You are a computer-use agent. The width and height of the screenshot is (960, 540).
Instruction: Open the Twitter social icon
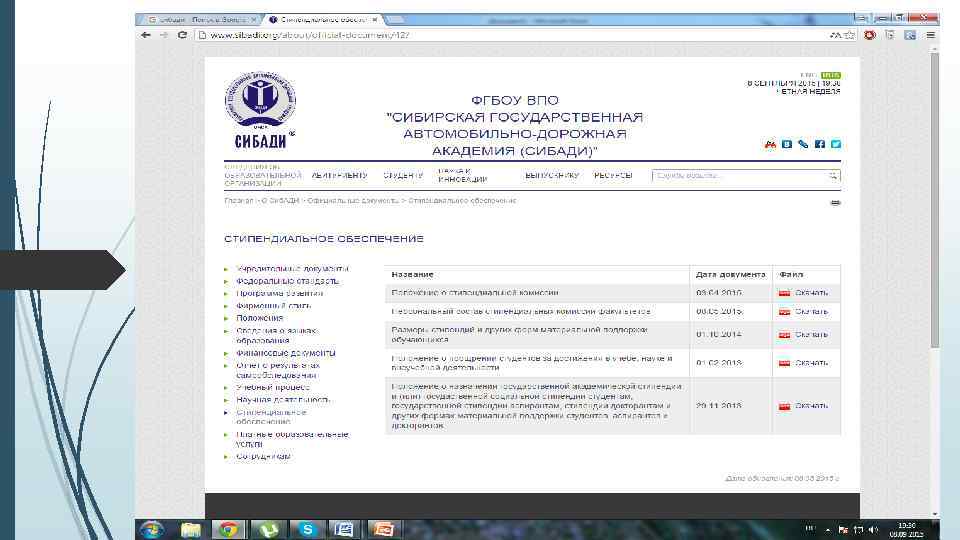pyautogui.click(x=836, y=144)
